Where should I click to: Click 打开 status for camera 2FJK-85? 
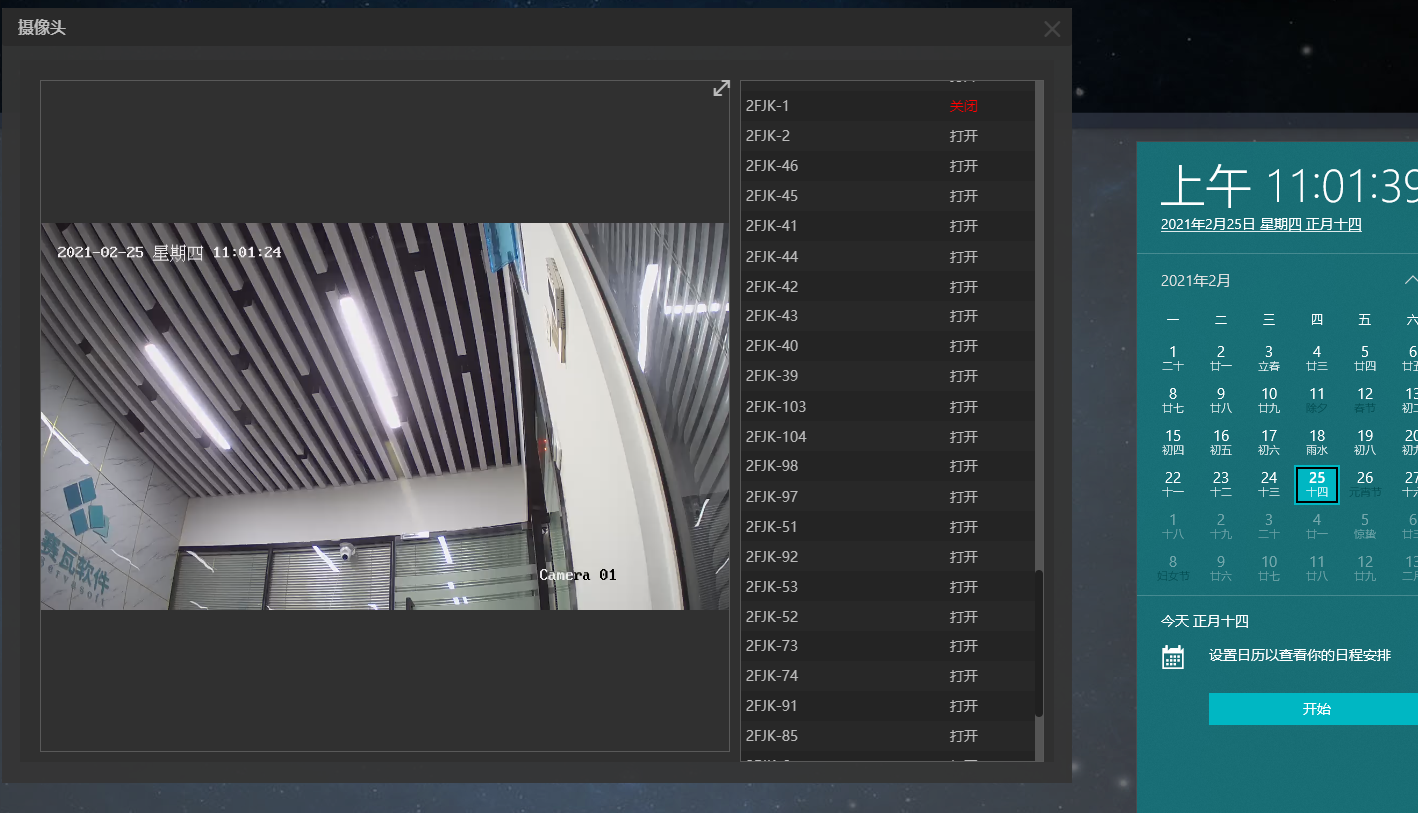coord(964,736)
